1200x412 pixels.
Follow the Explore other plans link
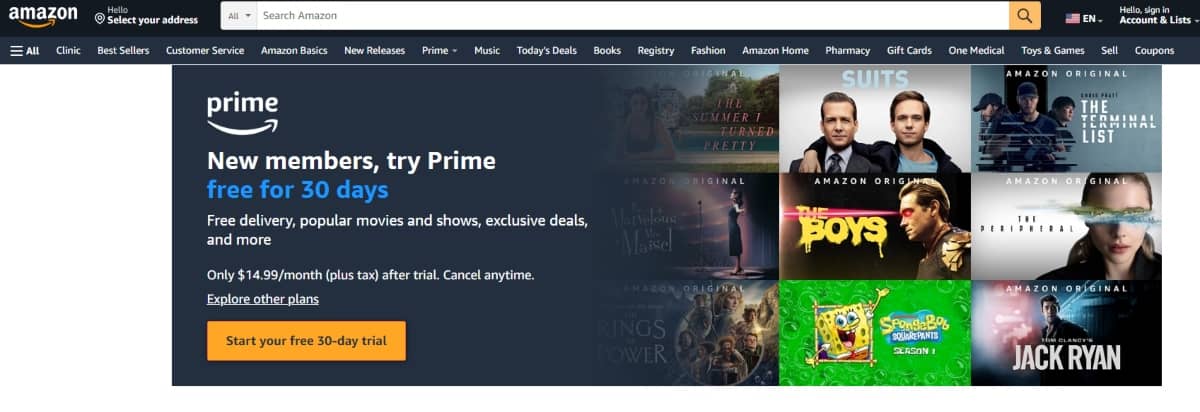pos(263,299)
